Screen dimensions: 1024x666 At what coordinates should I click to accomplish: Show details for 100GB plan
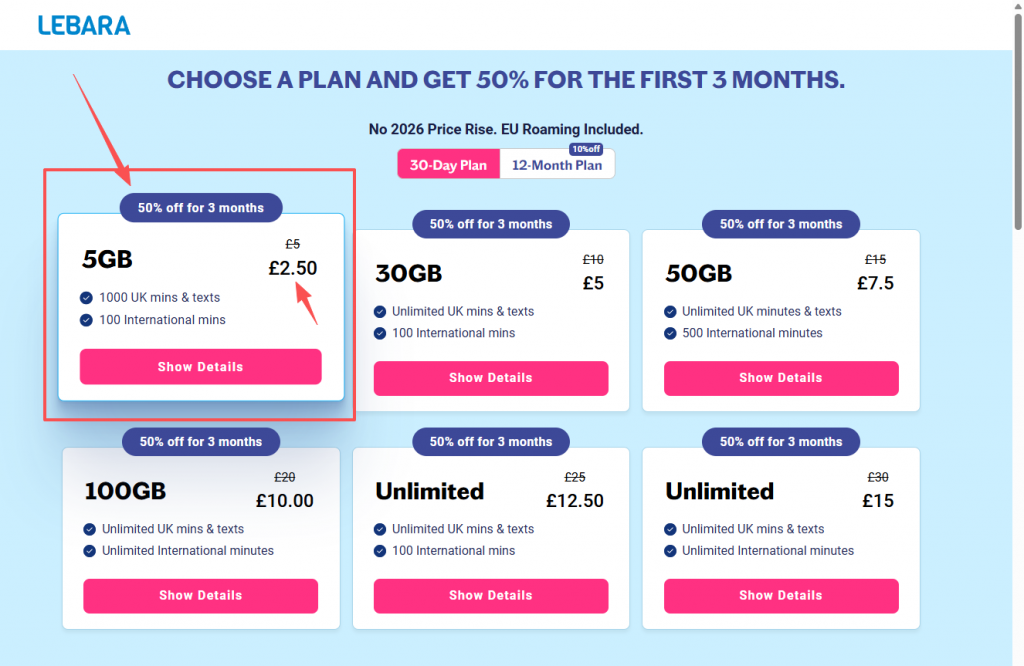pyautogui.click(x=200, y=595)
